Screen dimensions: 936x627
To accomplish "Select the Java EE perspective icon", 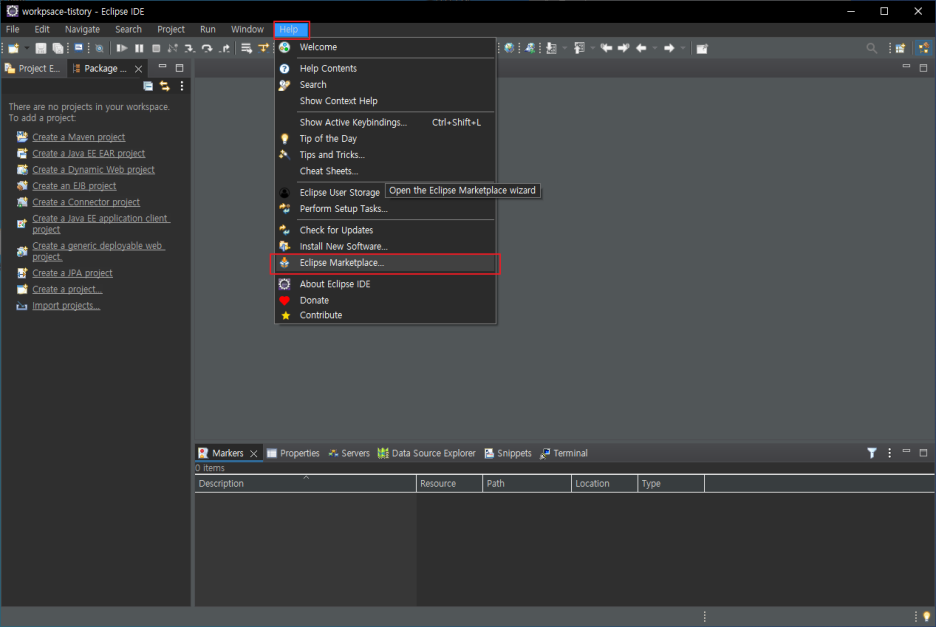I will pyautogui.click(x=924, y=48).
